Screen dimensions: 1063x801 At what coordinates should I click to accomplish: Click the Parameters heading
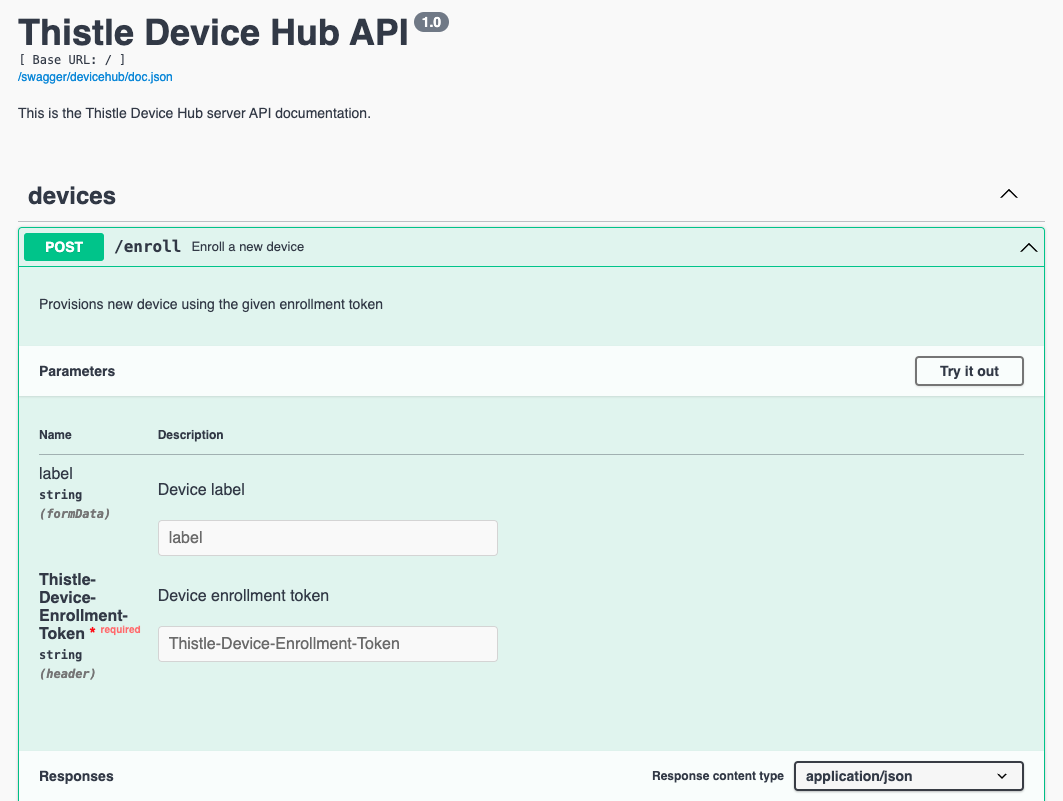pos(77,371)
